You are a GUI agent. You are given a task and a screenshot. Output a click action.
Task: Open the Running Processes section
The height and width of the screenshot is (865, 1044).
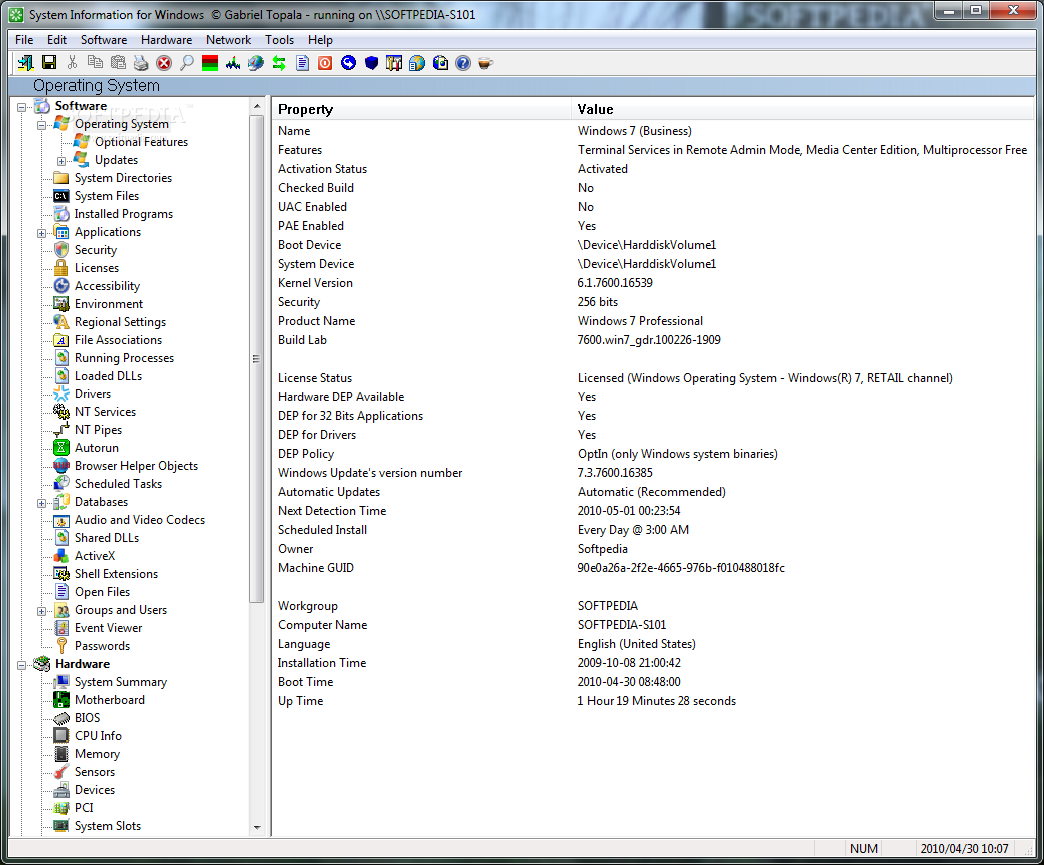coord(122,357)
